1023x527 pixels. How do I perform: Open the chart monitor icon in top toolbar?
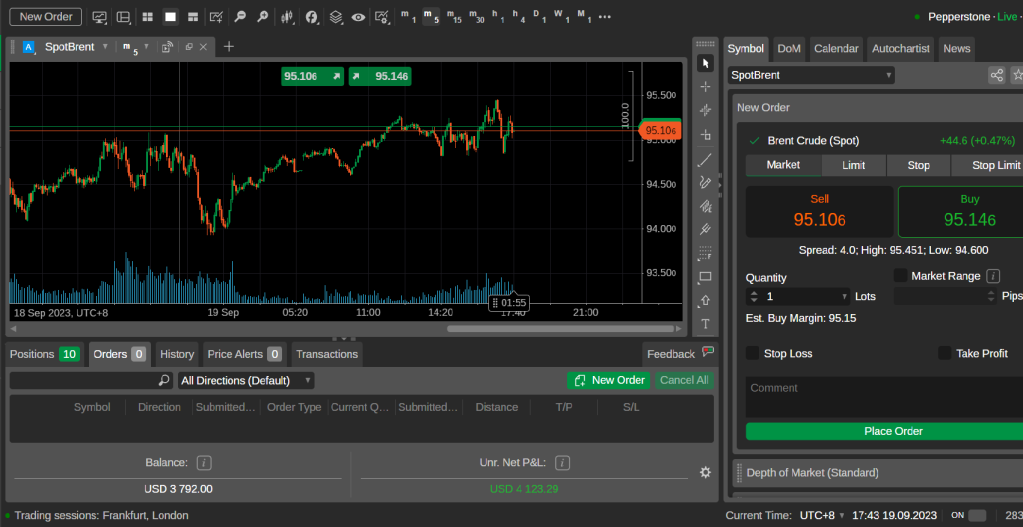[x=100, y=17]
